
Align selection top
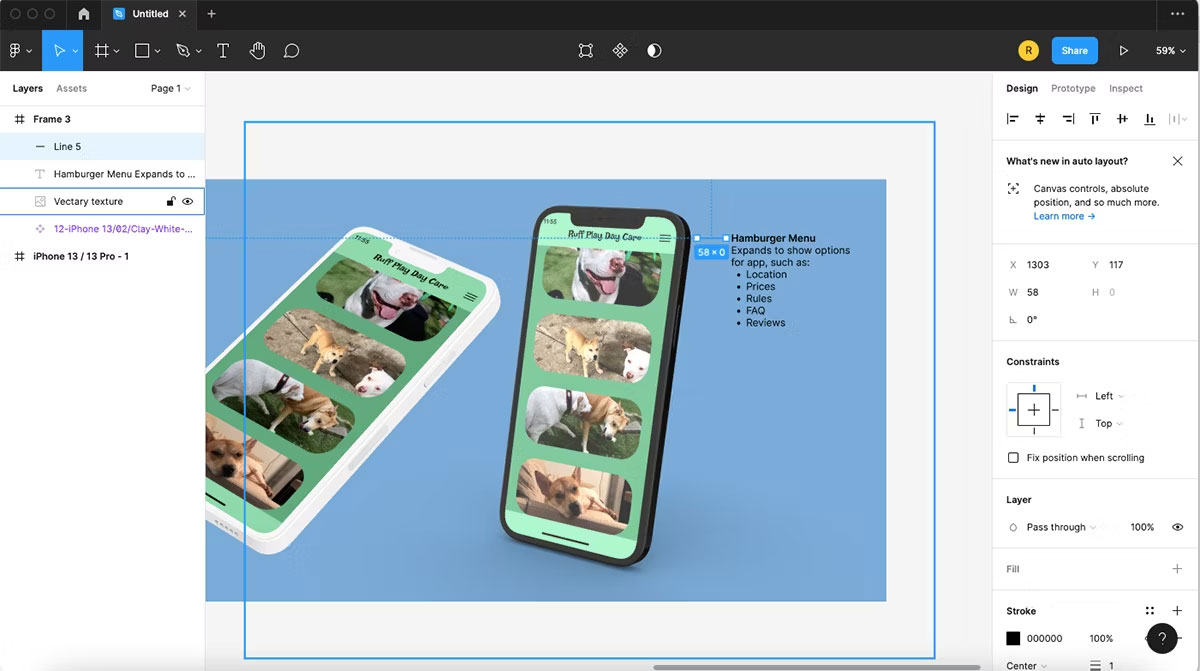[1095, 119]
